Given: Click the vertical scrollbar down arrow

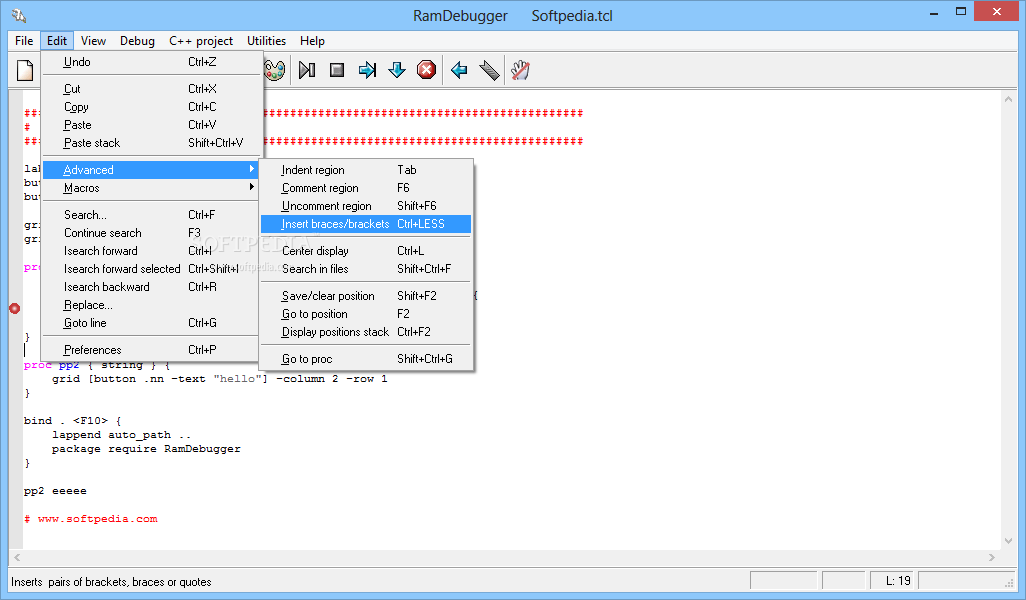Looking at the screenshot, I should [x=1008, y=541].
